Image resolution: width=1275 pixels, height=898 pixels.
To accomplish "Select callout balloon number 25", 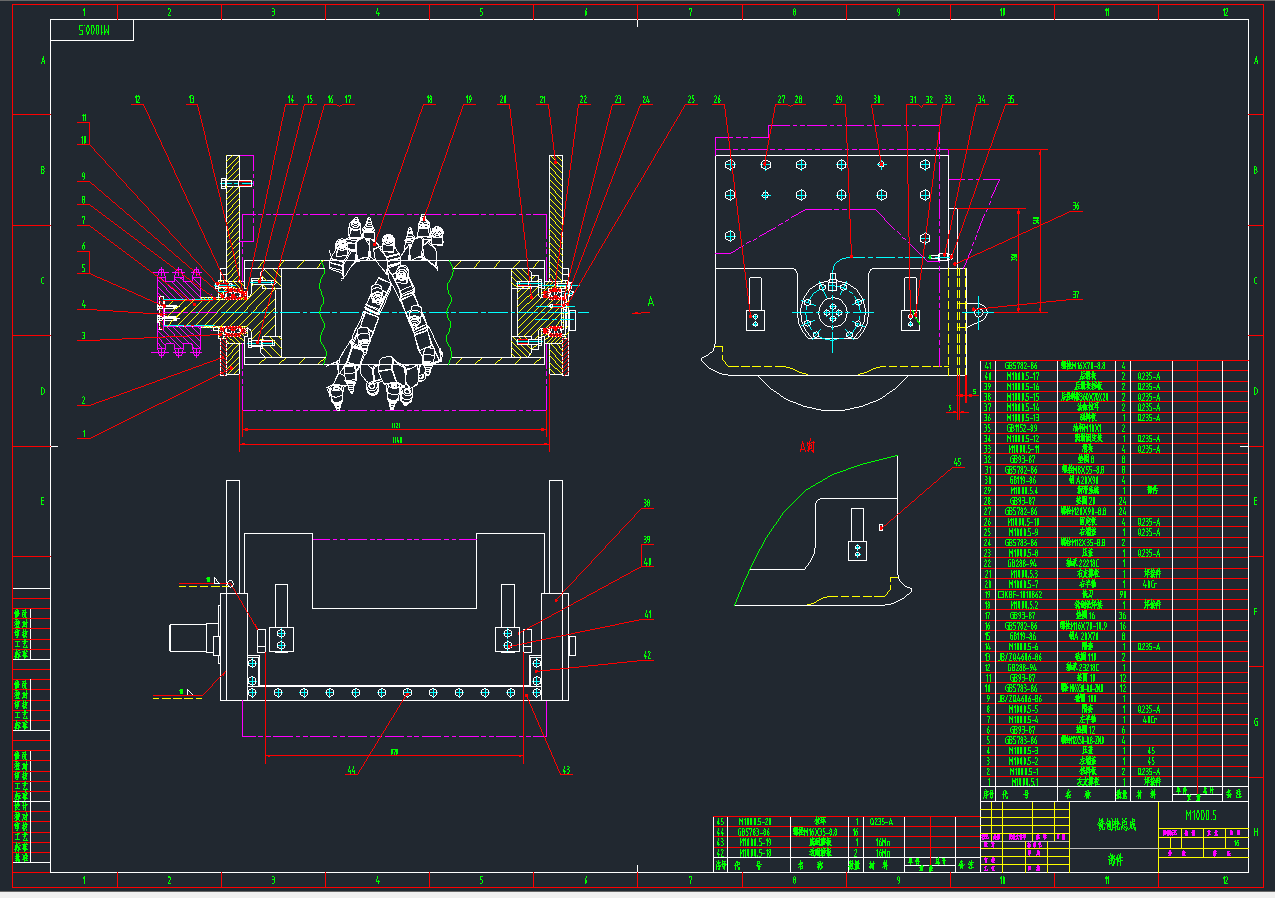I will pos(691,99).
